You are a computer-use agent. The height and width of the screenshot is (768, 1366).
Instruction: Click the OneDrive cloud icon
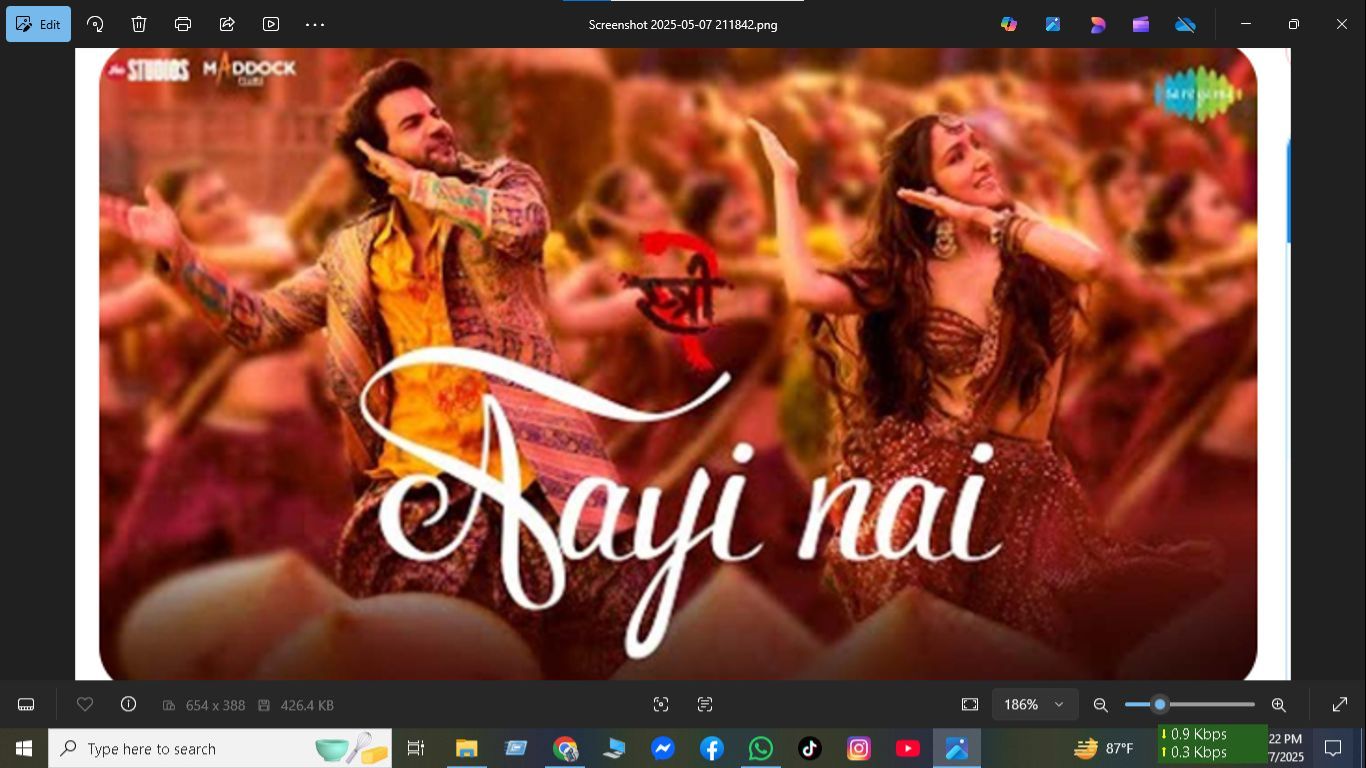[1185, 24]
